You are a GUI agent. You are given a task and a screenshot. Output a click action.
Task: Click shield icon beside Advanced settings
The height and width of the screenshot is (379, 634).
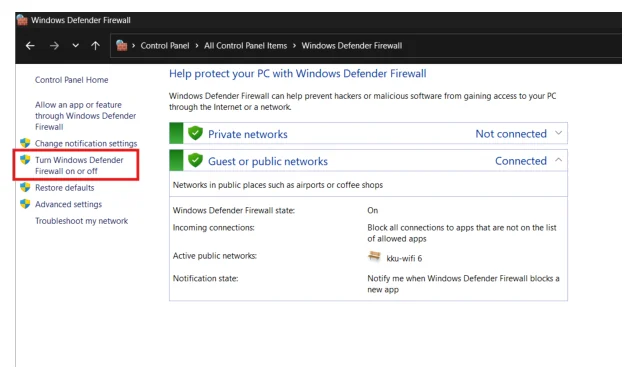point(25,204)
